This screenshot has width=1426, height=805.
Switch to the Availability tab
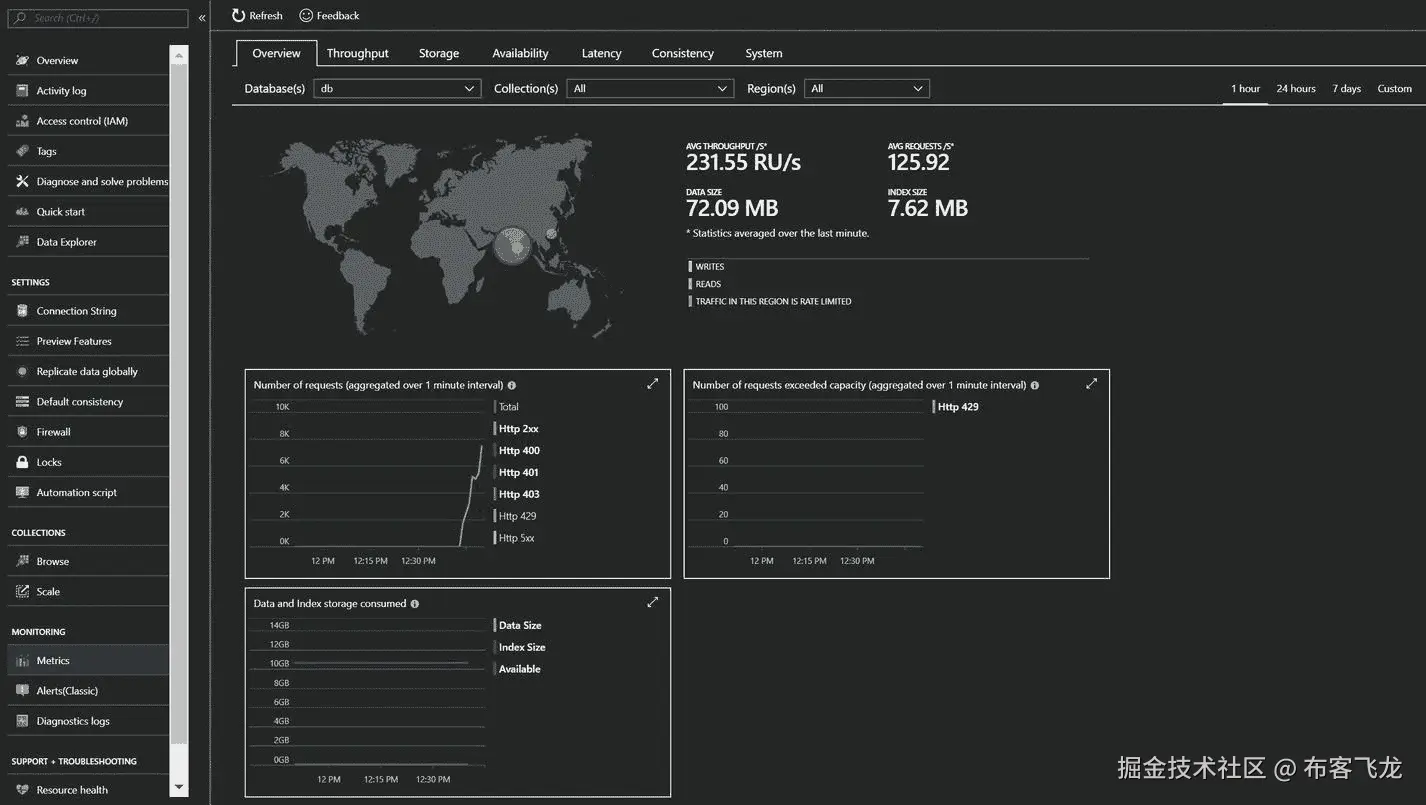click(x=520, y=53)
